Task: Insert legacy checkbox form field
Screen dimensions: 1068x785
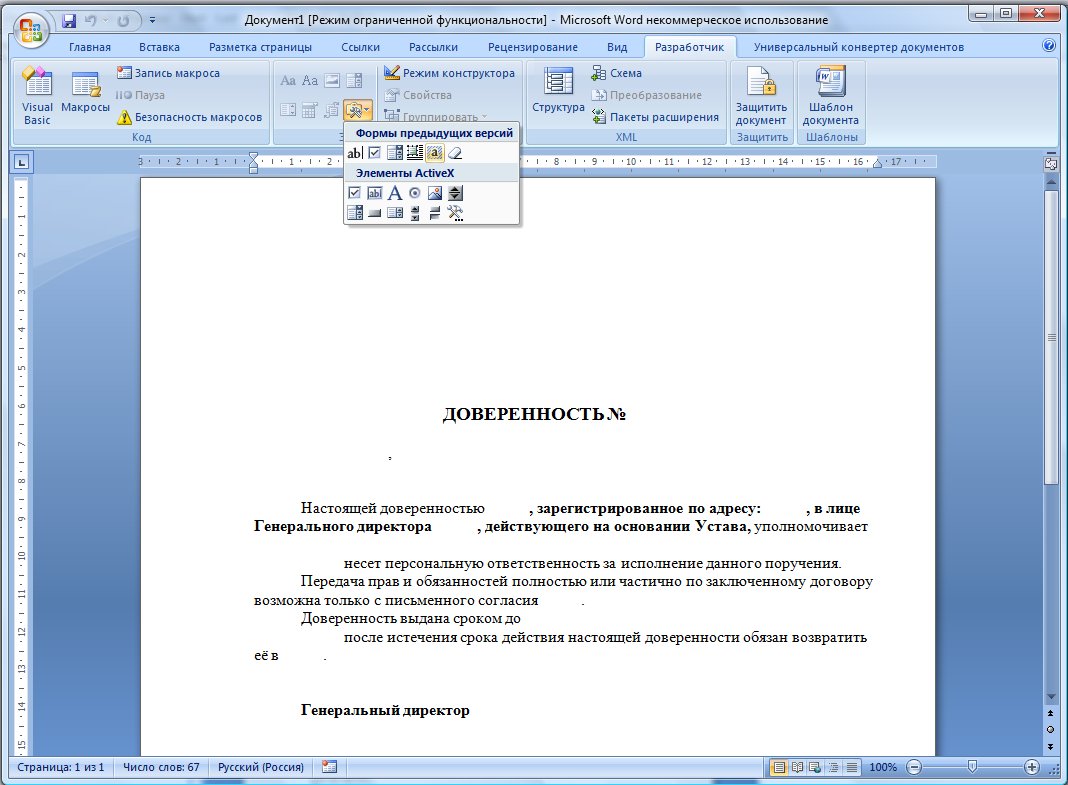Action: [x=375, y=153]
